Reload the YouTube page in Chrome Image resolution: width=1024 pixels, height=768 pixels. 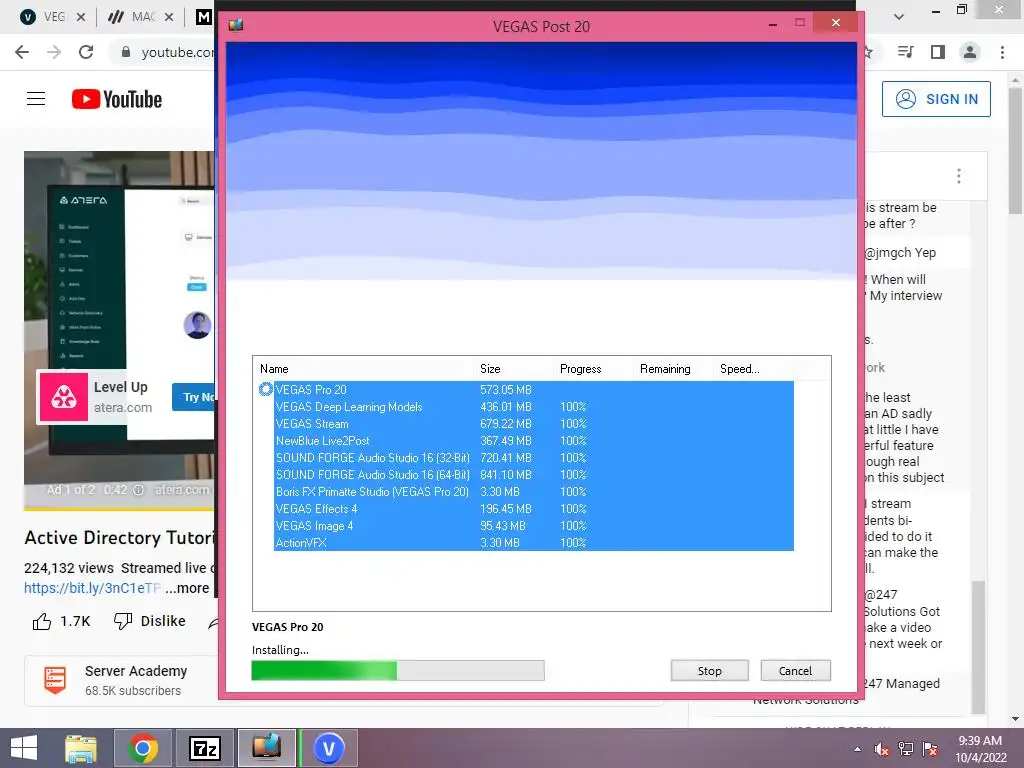click(x=86, y=52)
